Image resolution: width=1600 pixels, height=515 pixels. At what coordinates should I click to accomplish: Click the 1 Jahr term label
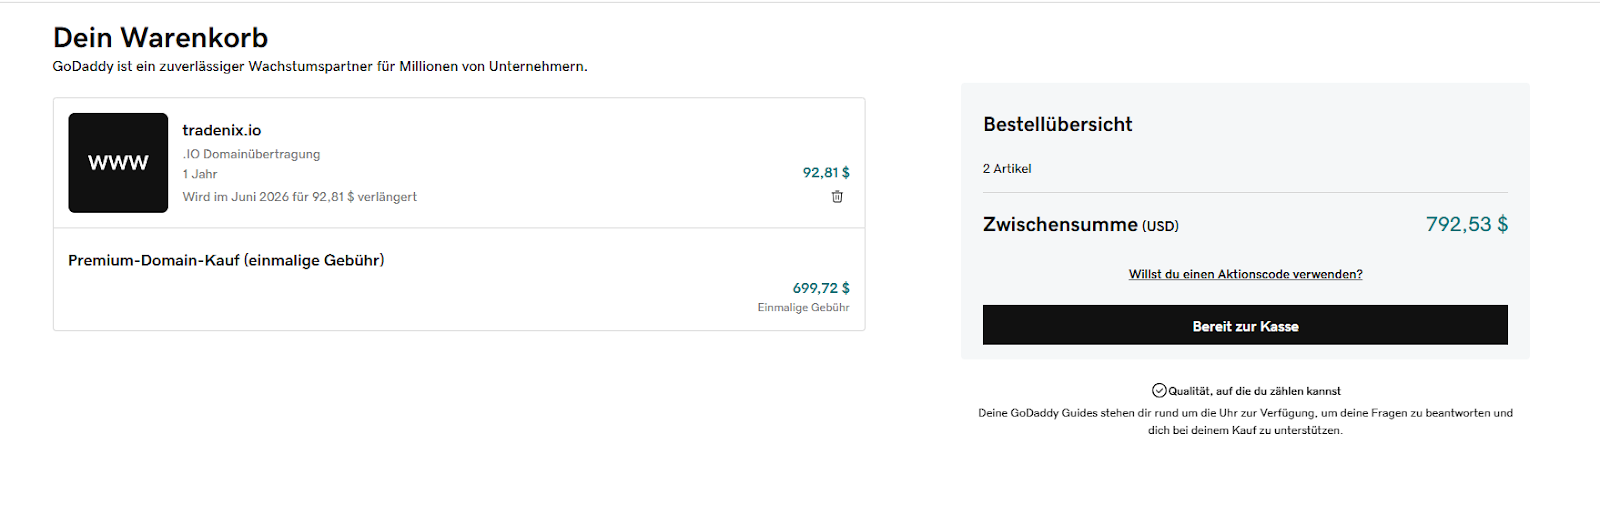click(200, 174)
